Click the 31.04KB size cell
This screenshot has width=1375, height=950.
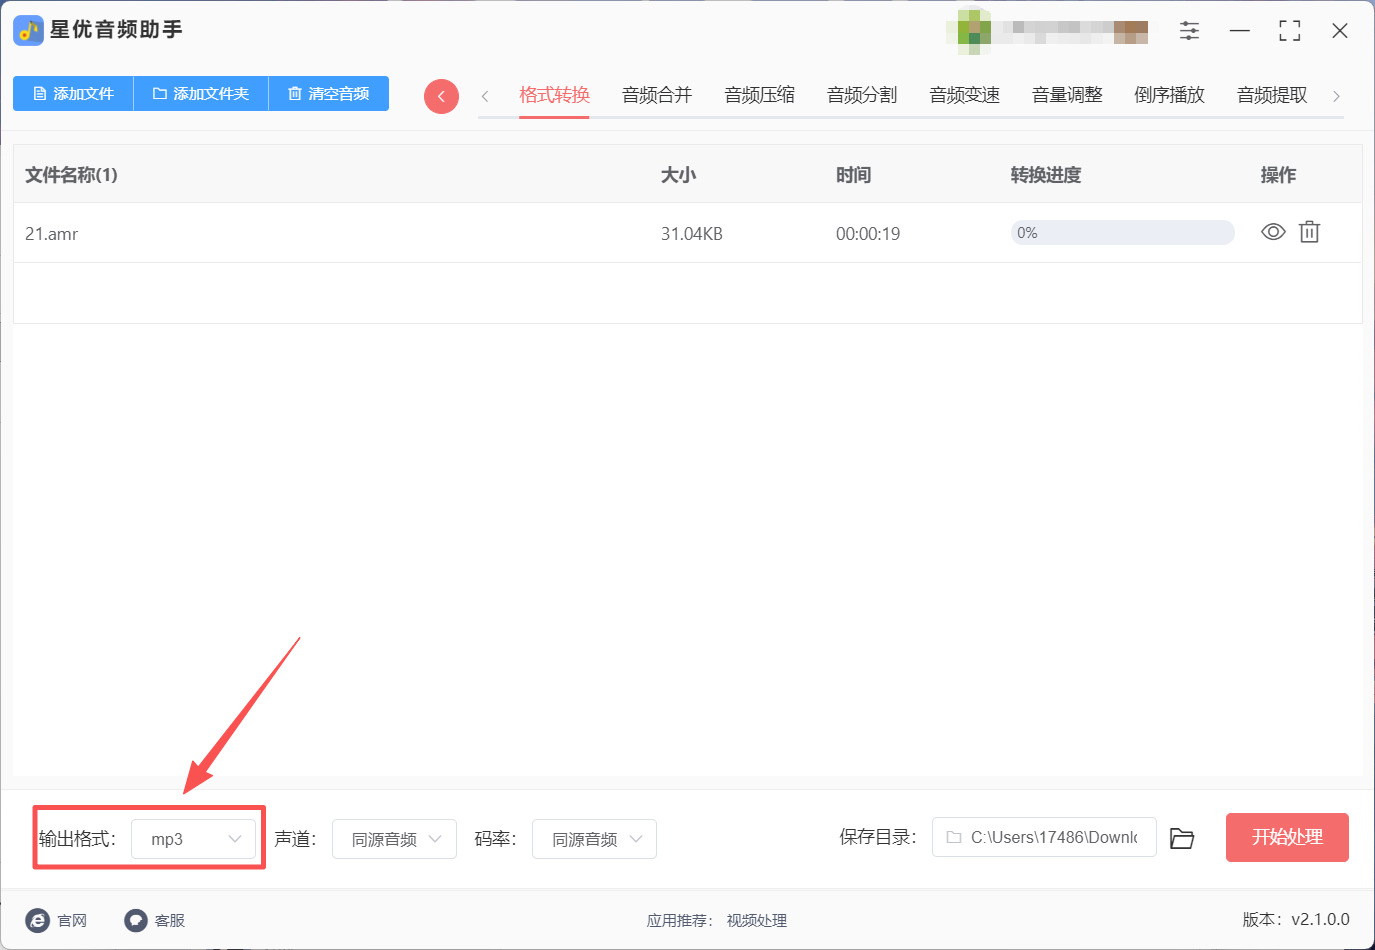692,234
